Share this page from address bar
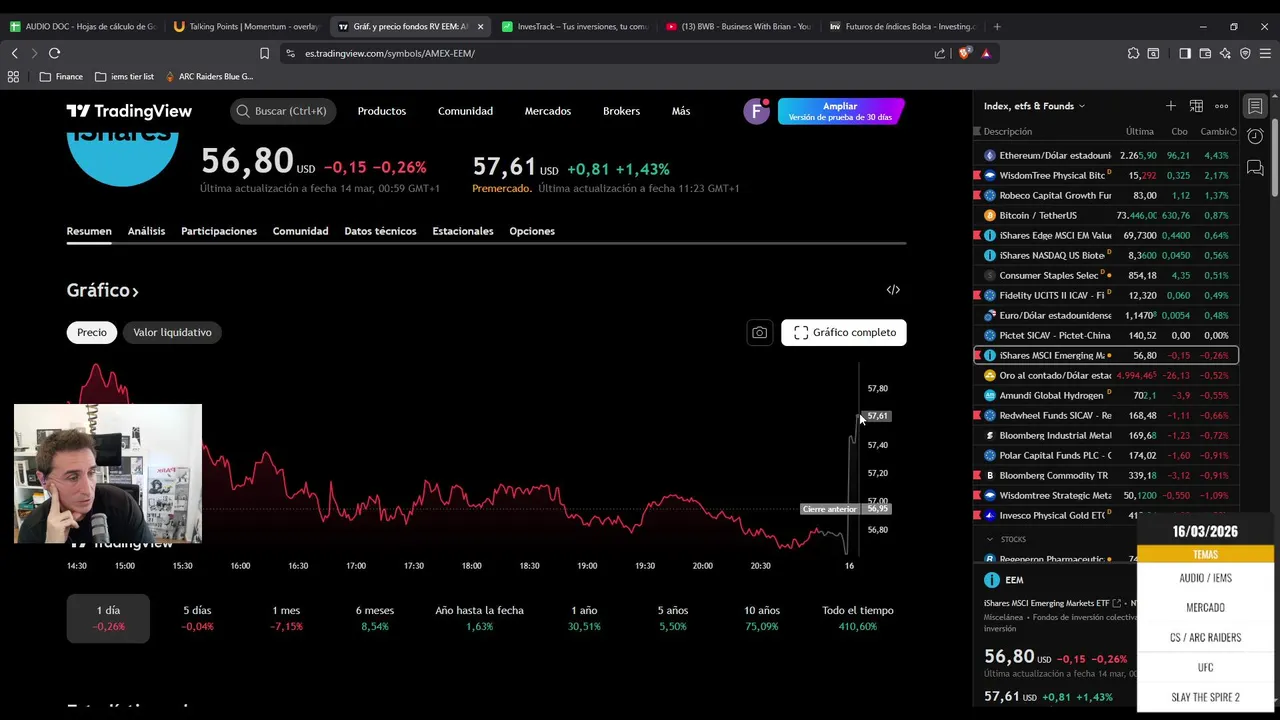This screenshot has height=720, width=1280. click(x=940, y=53)
